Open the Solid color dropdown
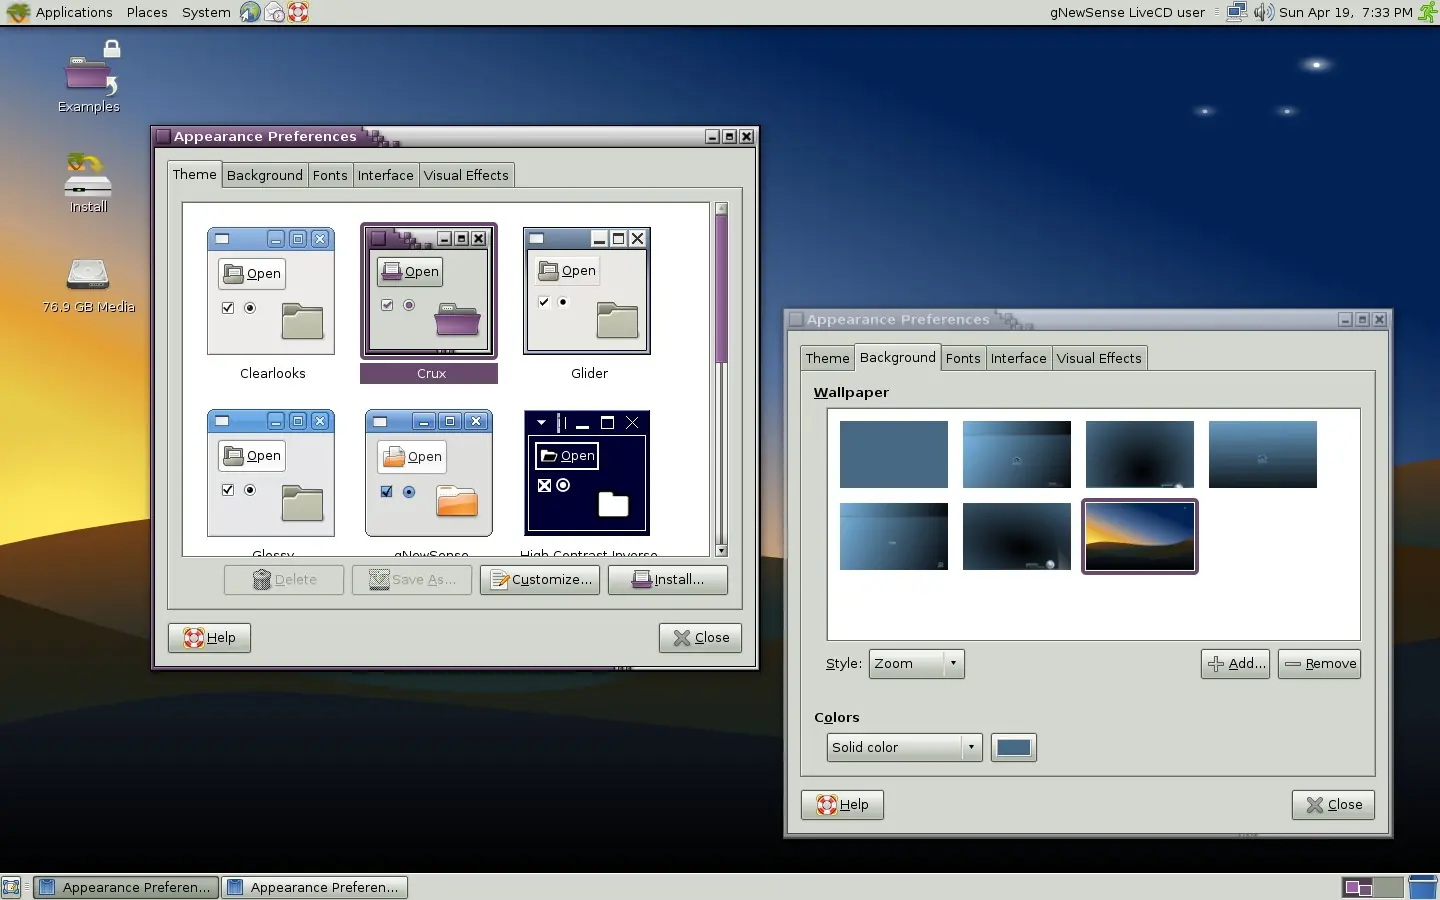 click(x=905, y=748)
